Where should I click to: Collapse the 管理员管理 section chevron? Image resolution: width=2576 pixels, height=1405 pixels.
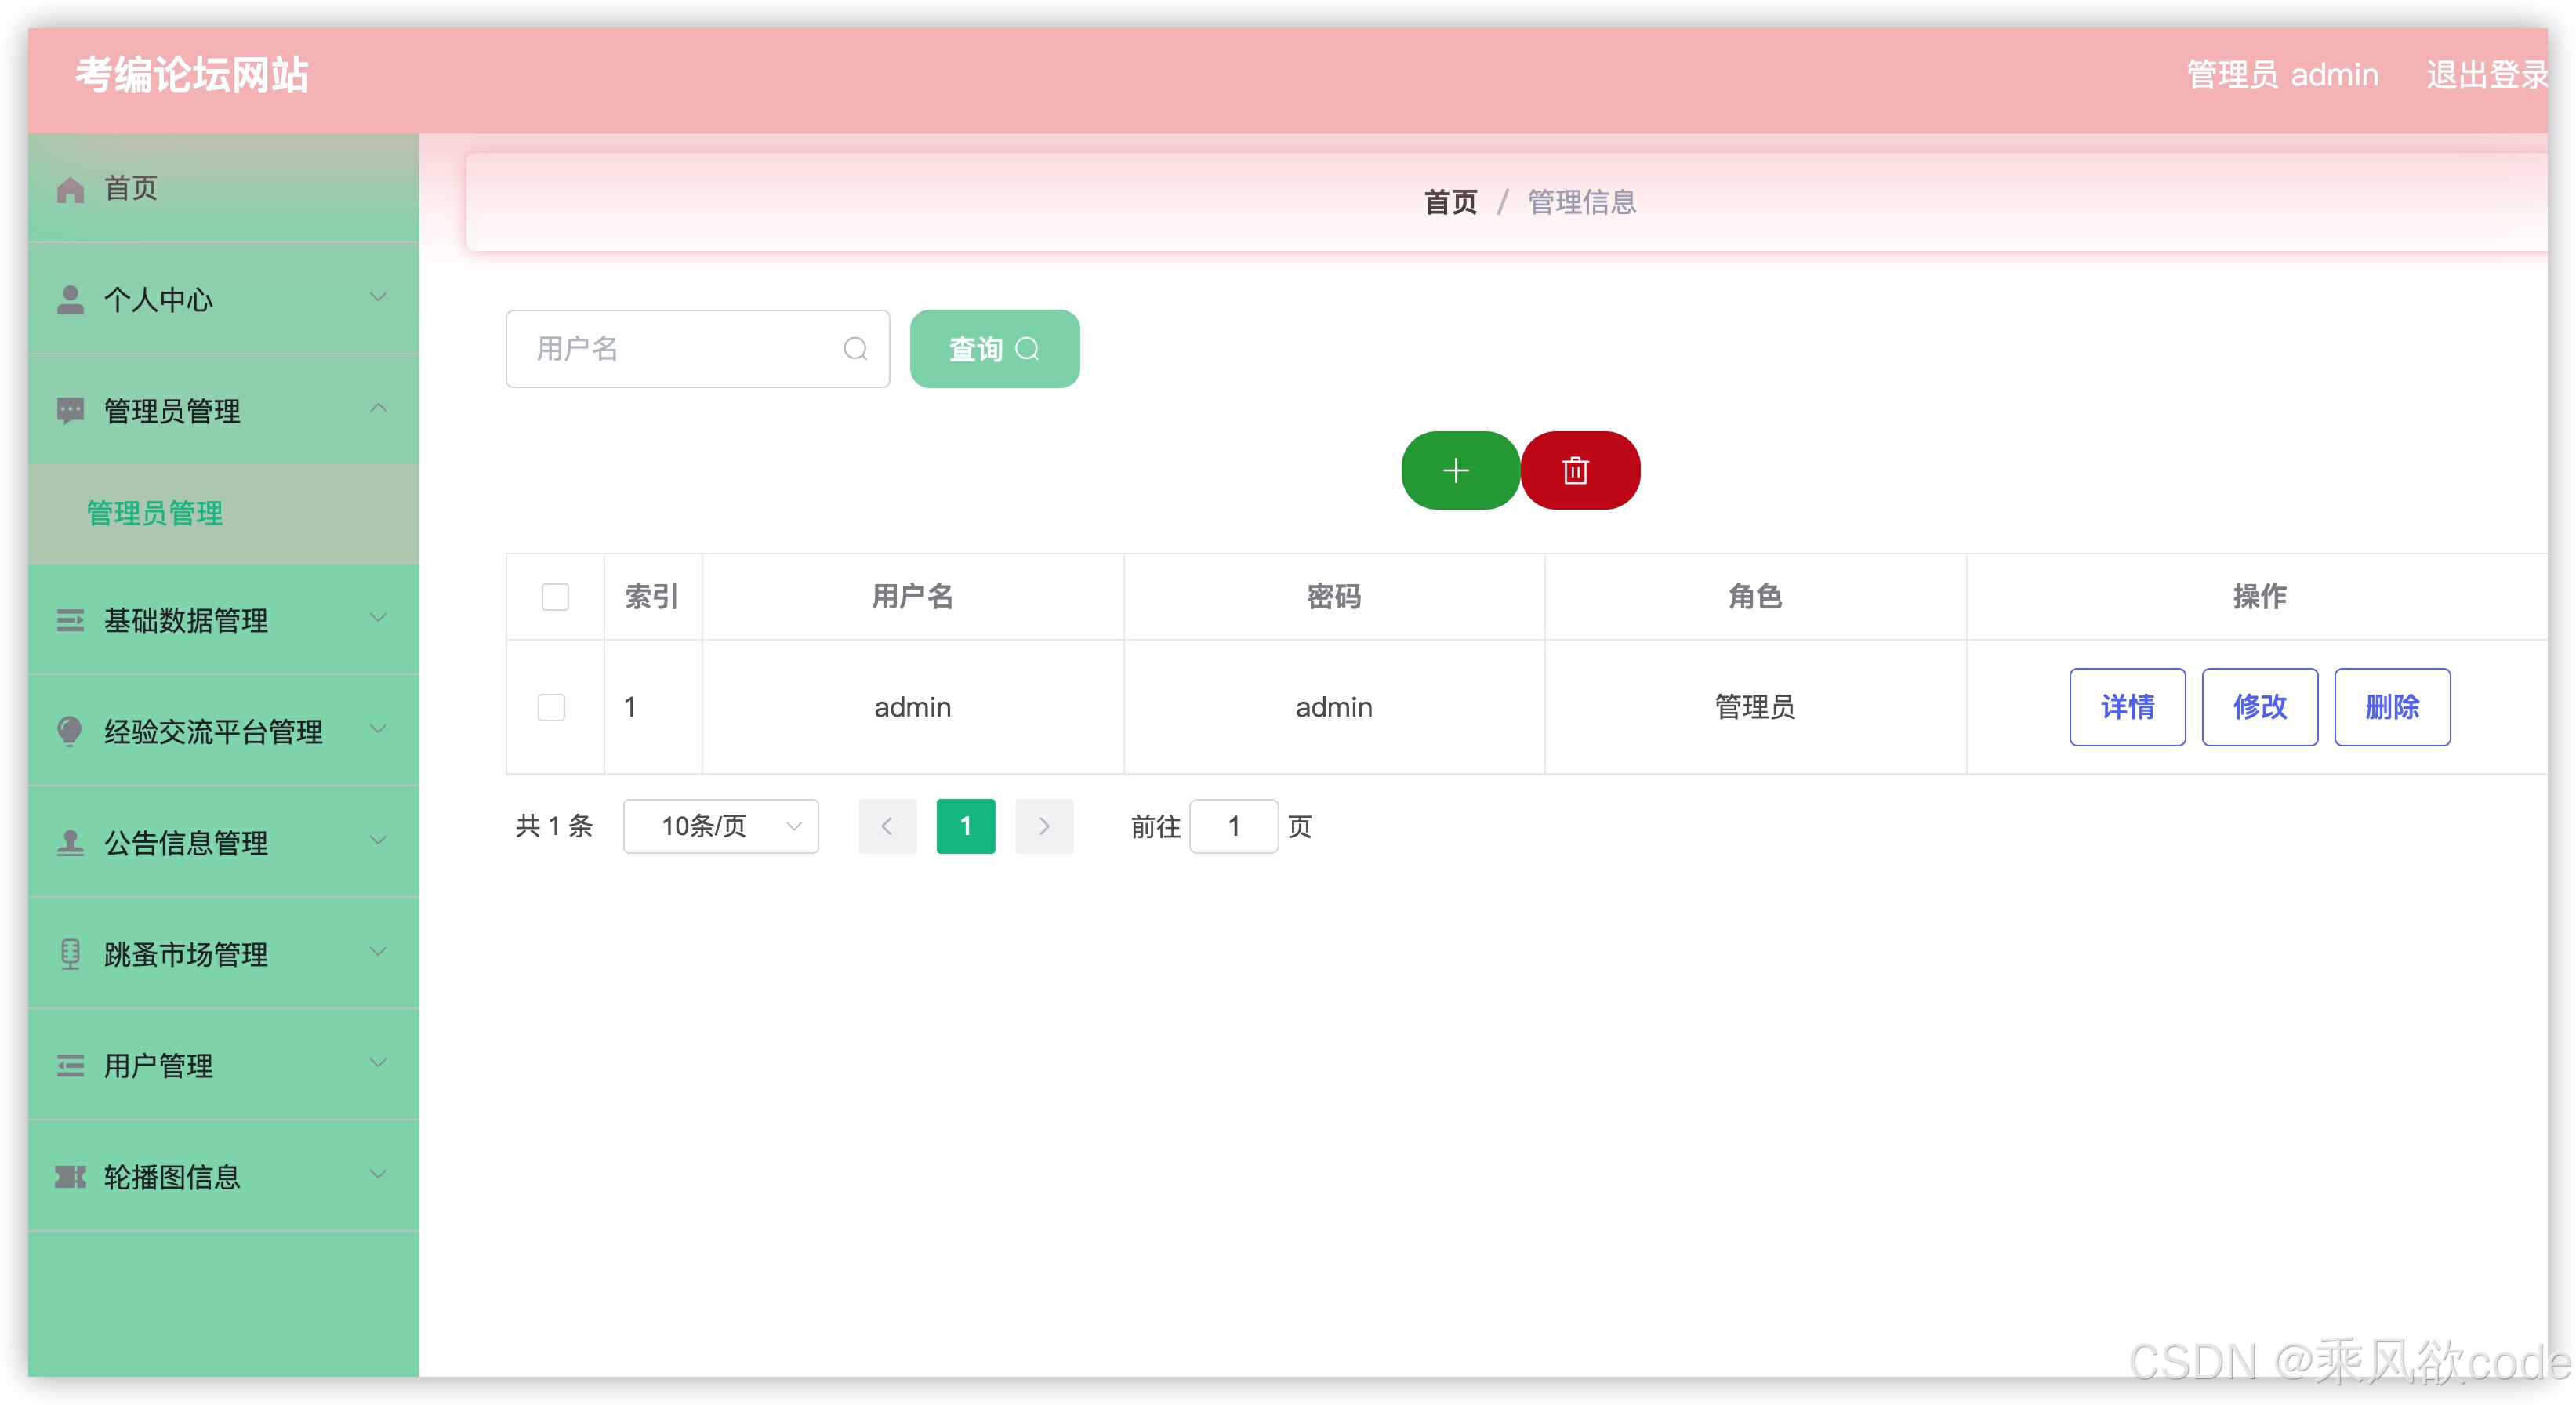[378, 408]
